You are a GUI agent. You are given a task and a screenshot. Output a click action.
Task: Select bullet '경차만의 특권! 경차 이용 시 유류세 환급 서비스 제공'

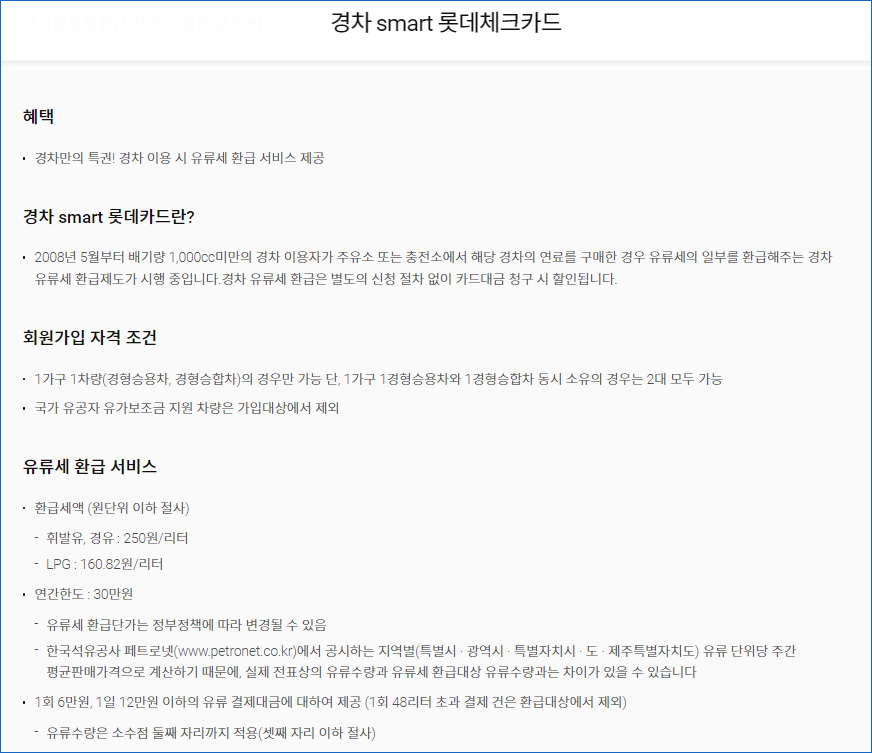pyautogui.click(x=180, y=158)
